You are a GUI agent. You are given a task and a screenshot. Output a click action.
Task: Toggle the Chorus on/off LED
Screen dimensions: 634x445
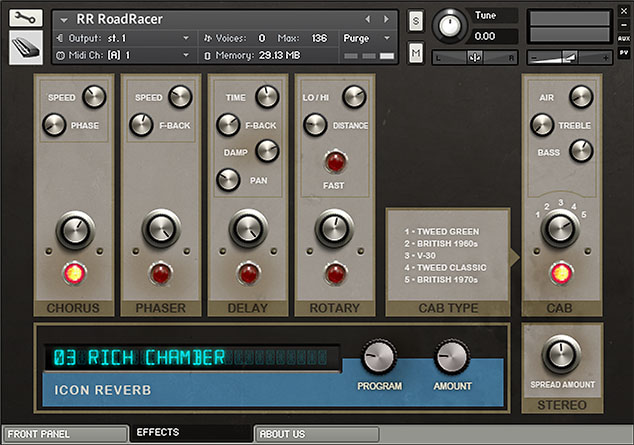(74, 273)
